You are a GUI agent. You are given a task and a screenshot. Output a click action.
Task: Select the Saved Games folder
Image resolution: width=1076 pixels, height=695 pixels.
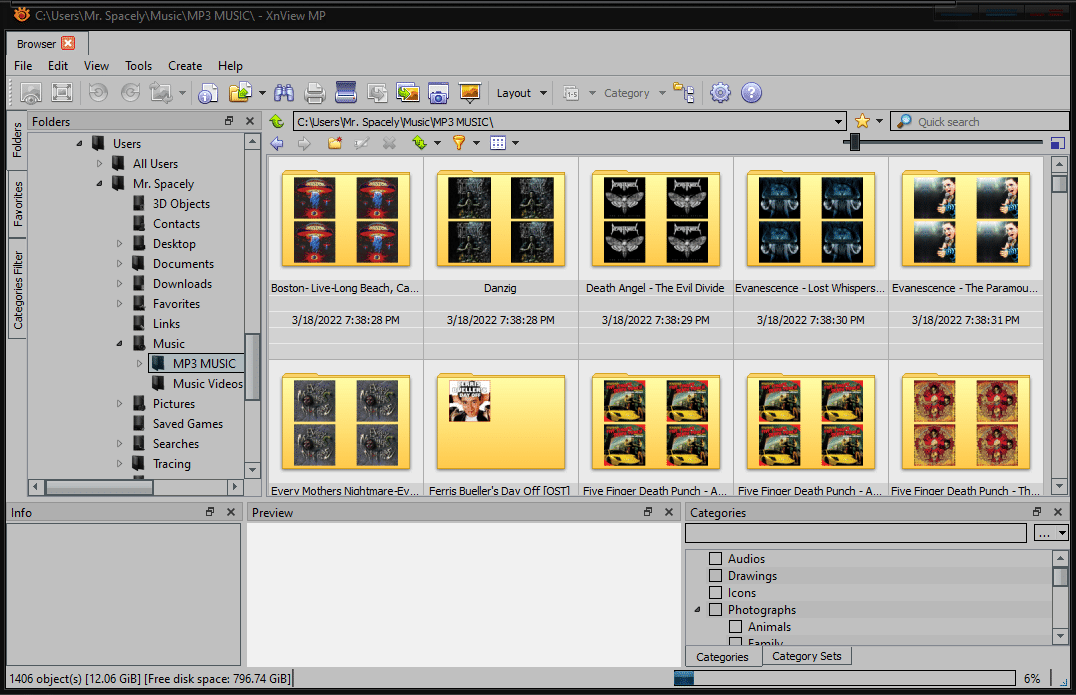[187, 423]
